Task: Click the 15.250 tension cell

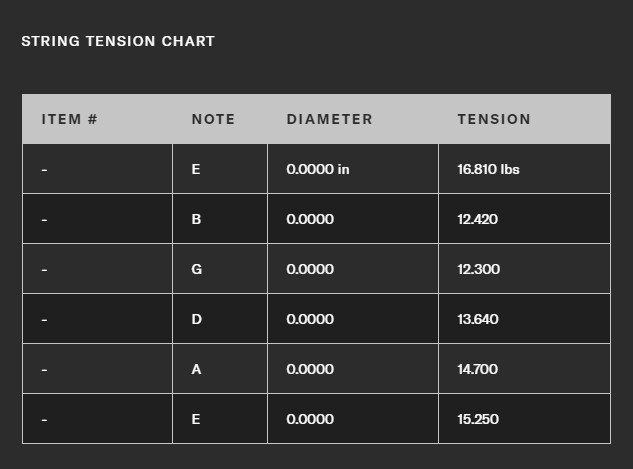Action: coord(478,419)
